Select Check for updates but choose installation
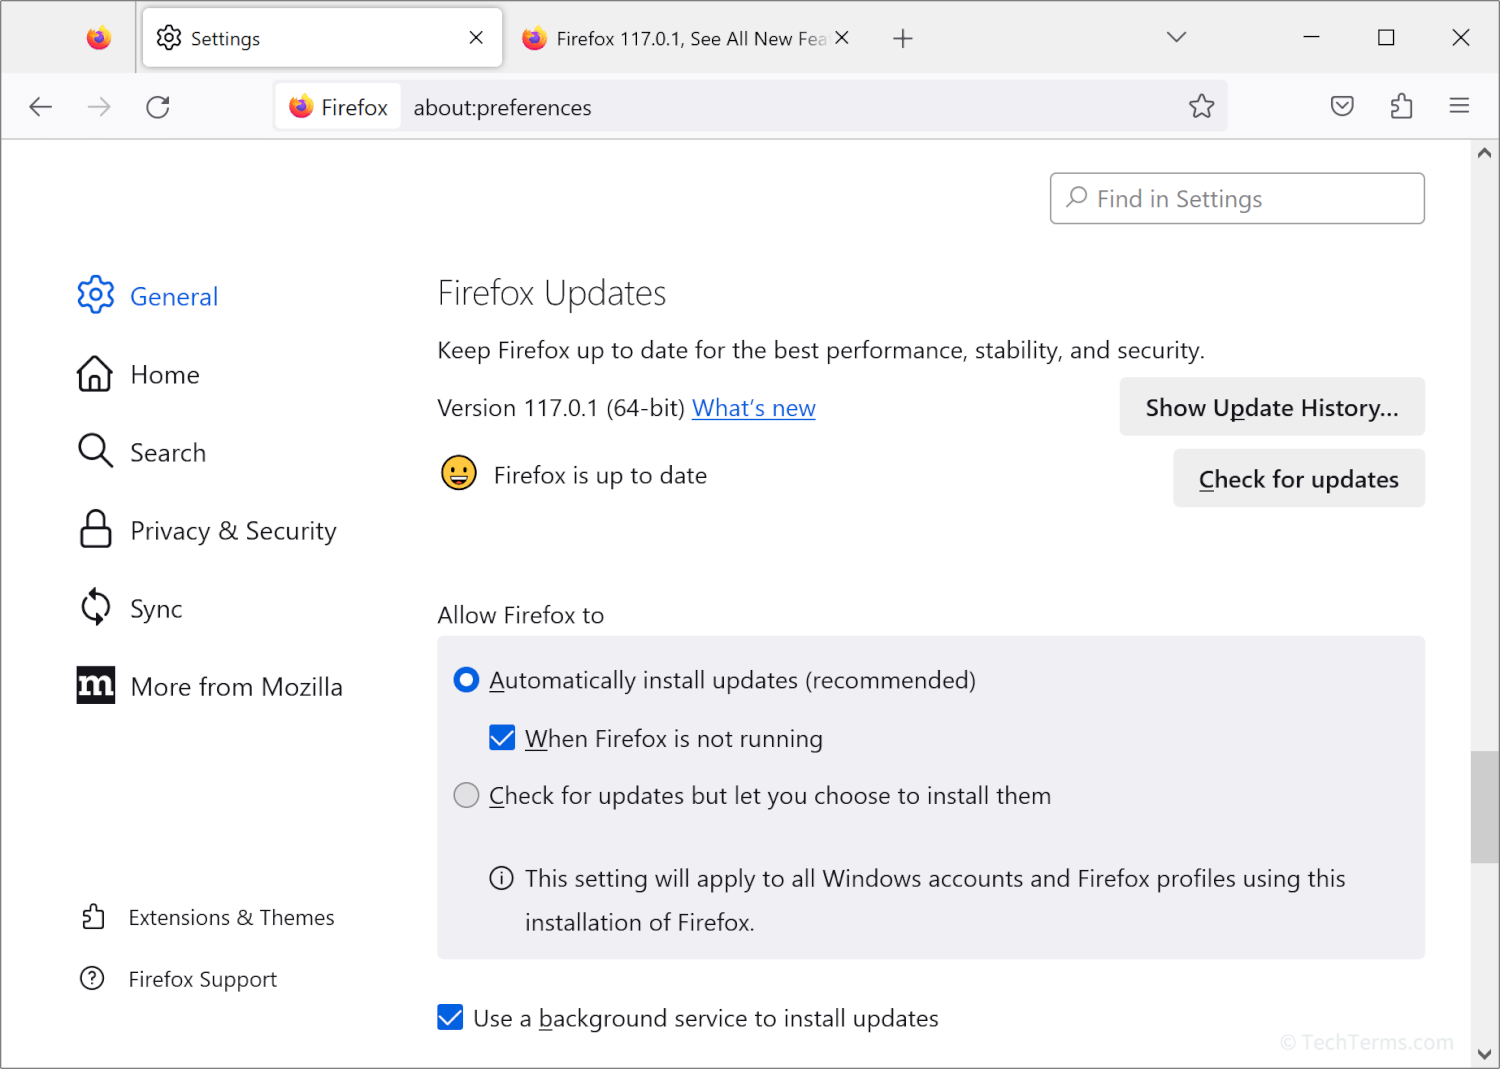Viewport: 1500px width, 1069px height. tap(466, 795)
